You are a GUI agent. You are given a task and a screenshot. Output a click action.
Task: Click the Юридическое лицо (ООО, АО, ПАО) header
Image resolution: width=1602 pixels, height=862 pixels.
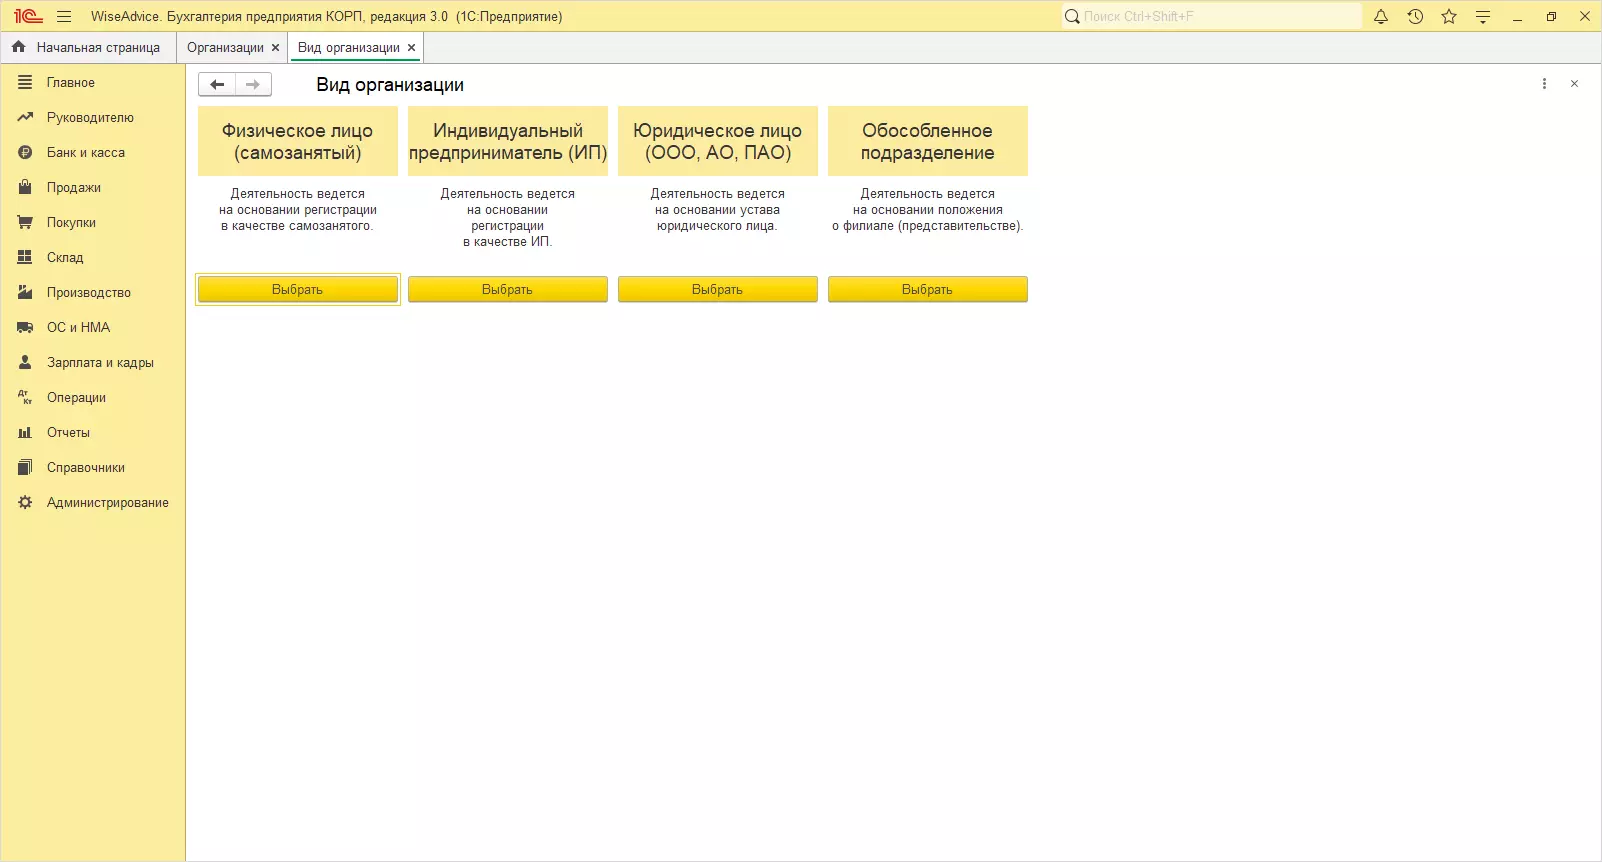pyautogui.click(x=718, y=141)
